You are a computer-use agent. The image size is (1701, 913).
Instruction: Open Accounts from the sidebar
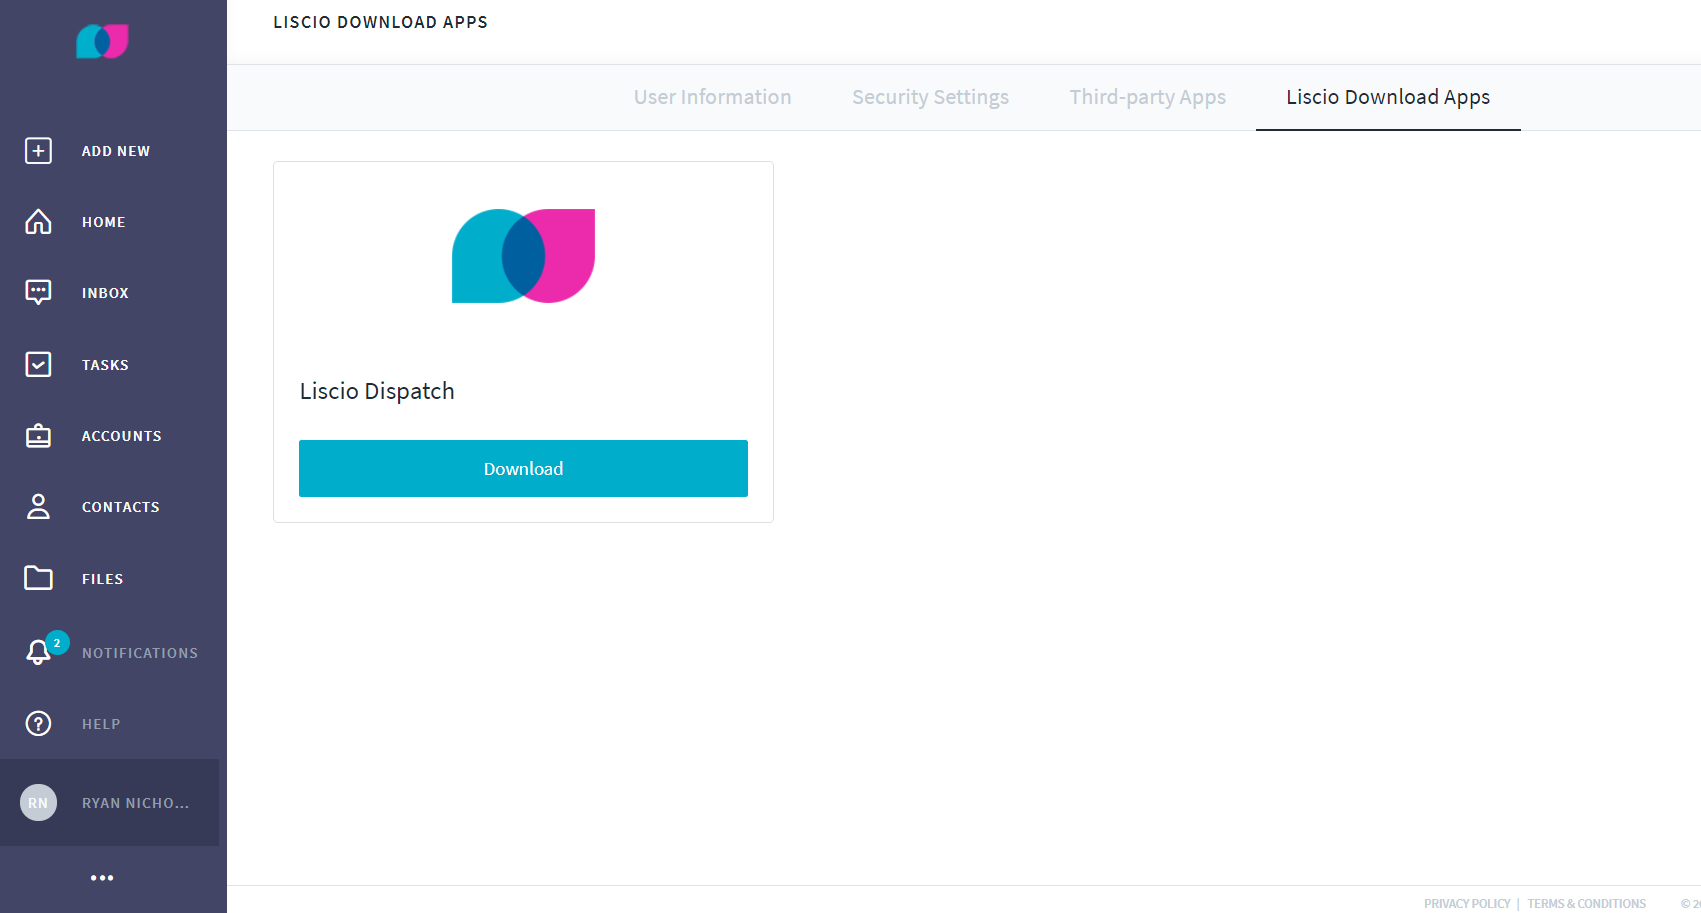pos(122,436)
